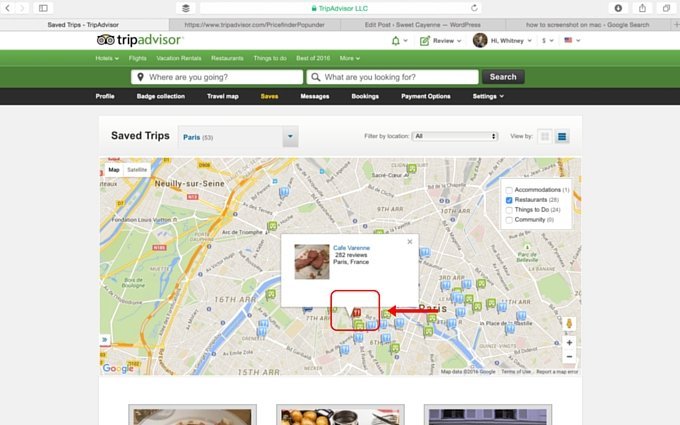Click the Search button

pos(503,77)
